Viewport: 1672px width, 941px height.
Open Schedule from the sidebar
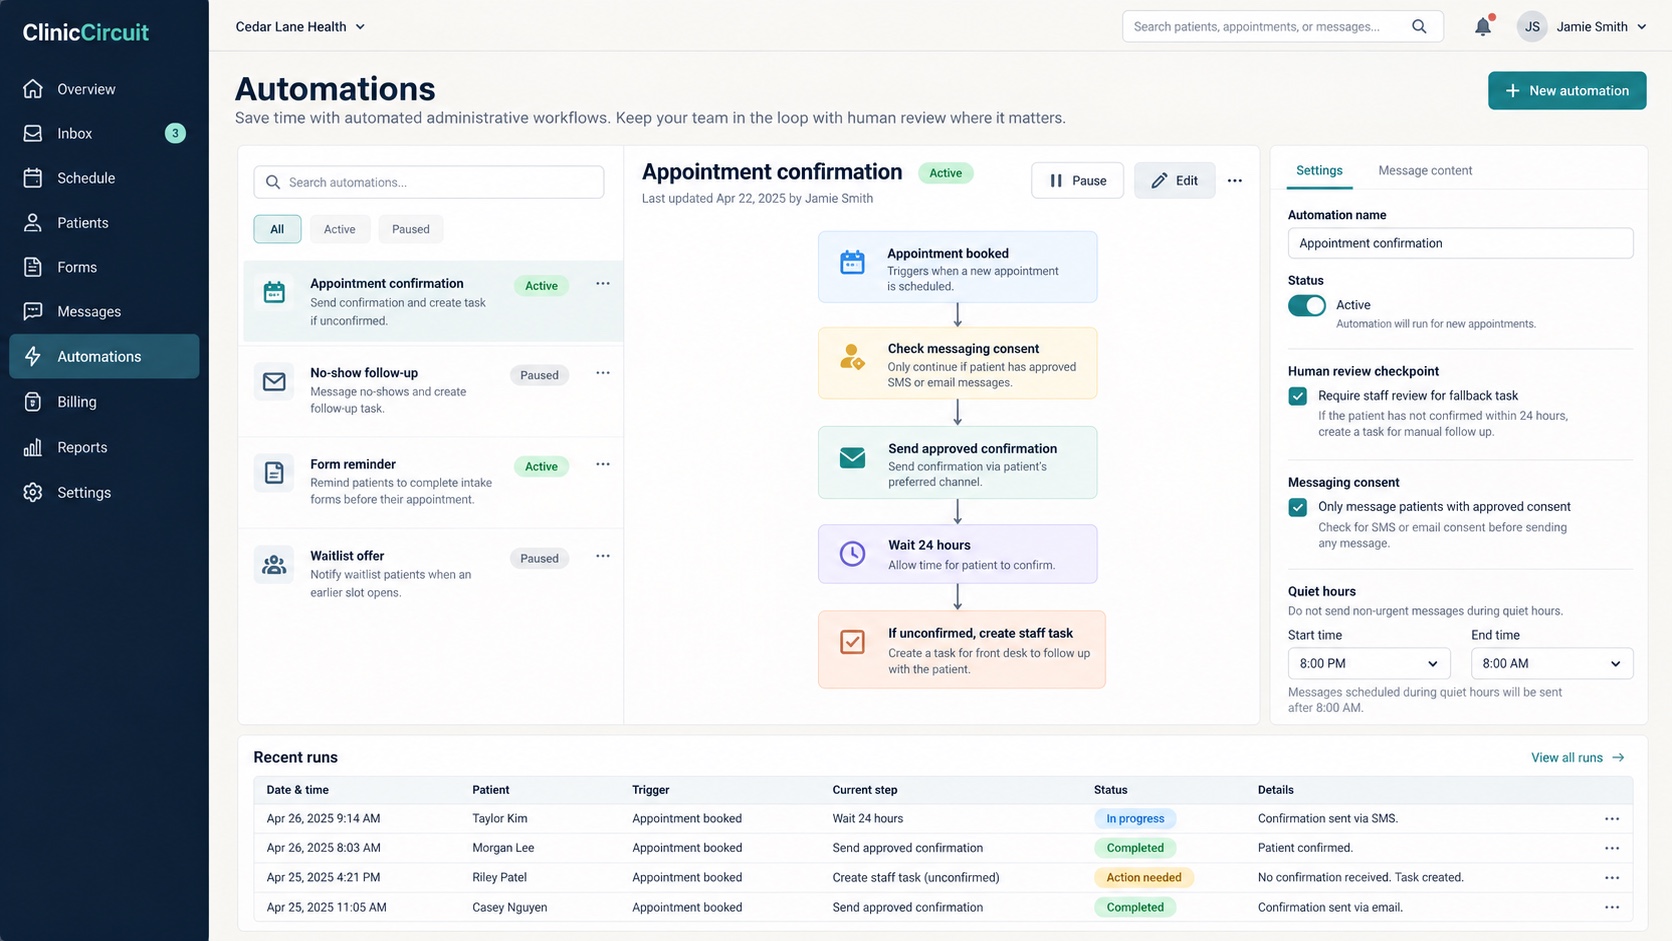[x=104, y=178]
